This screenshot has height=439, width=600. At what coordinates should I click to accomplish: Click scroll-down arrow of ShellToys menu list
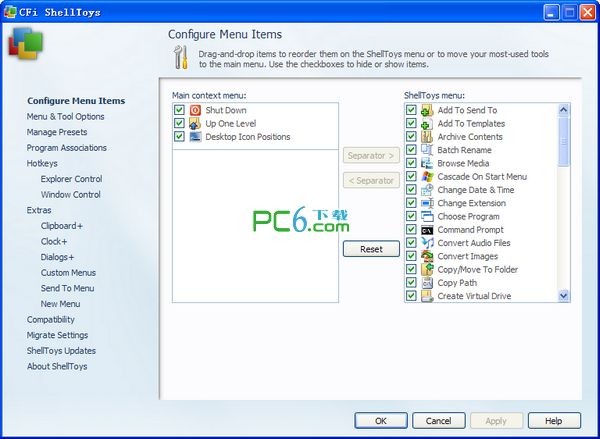click(564, 295)
